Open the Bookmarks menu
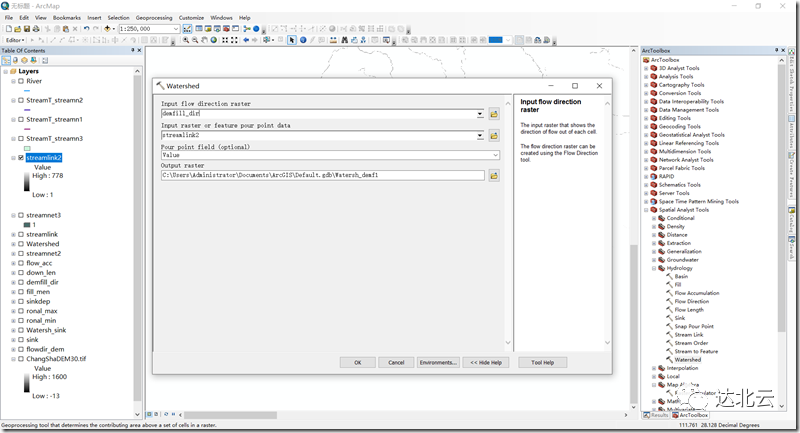The width and height of the screenshot is (800, 433). tap(67, 17)
